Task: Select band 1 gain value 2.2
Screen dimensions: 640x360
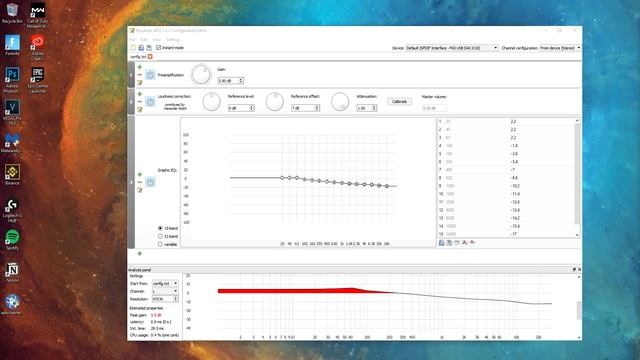Action: pyautogui.click(x=513, y=122)
